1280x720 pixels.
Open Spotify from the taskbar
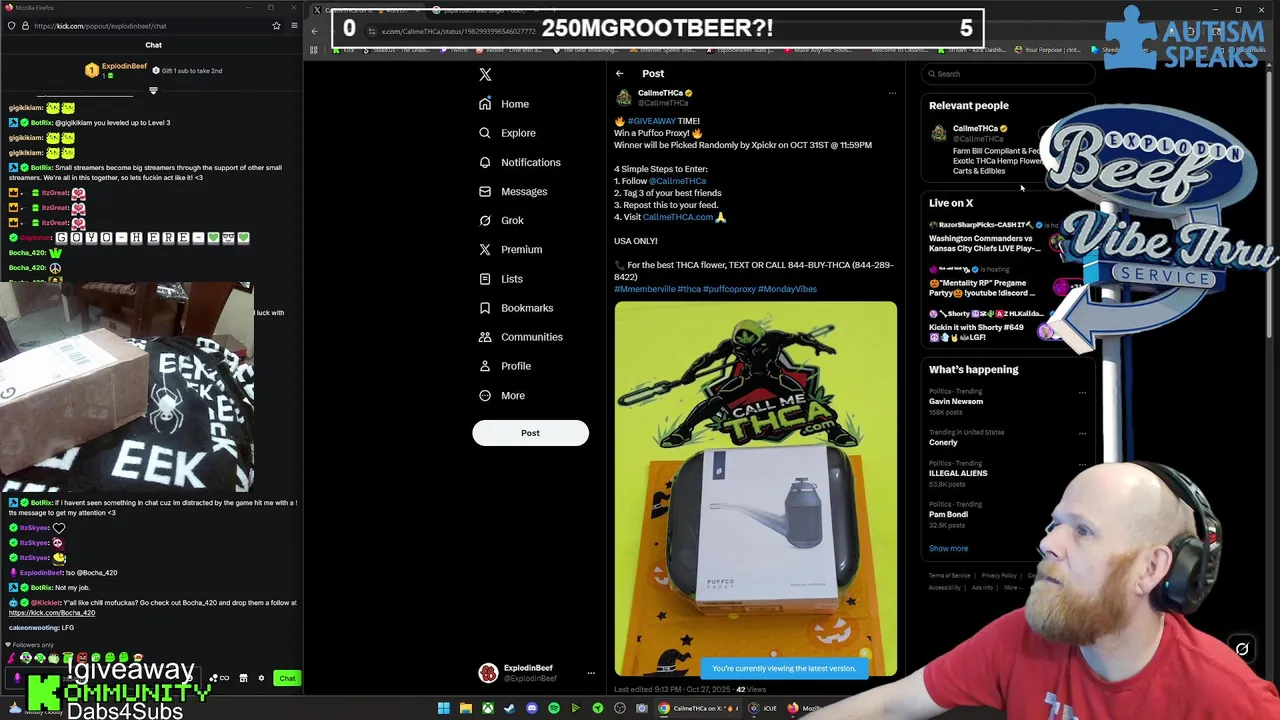click(x=553, y=708)
